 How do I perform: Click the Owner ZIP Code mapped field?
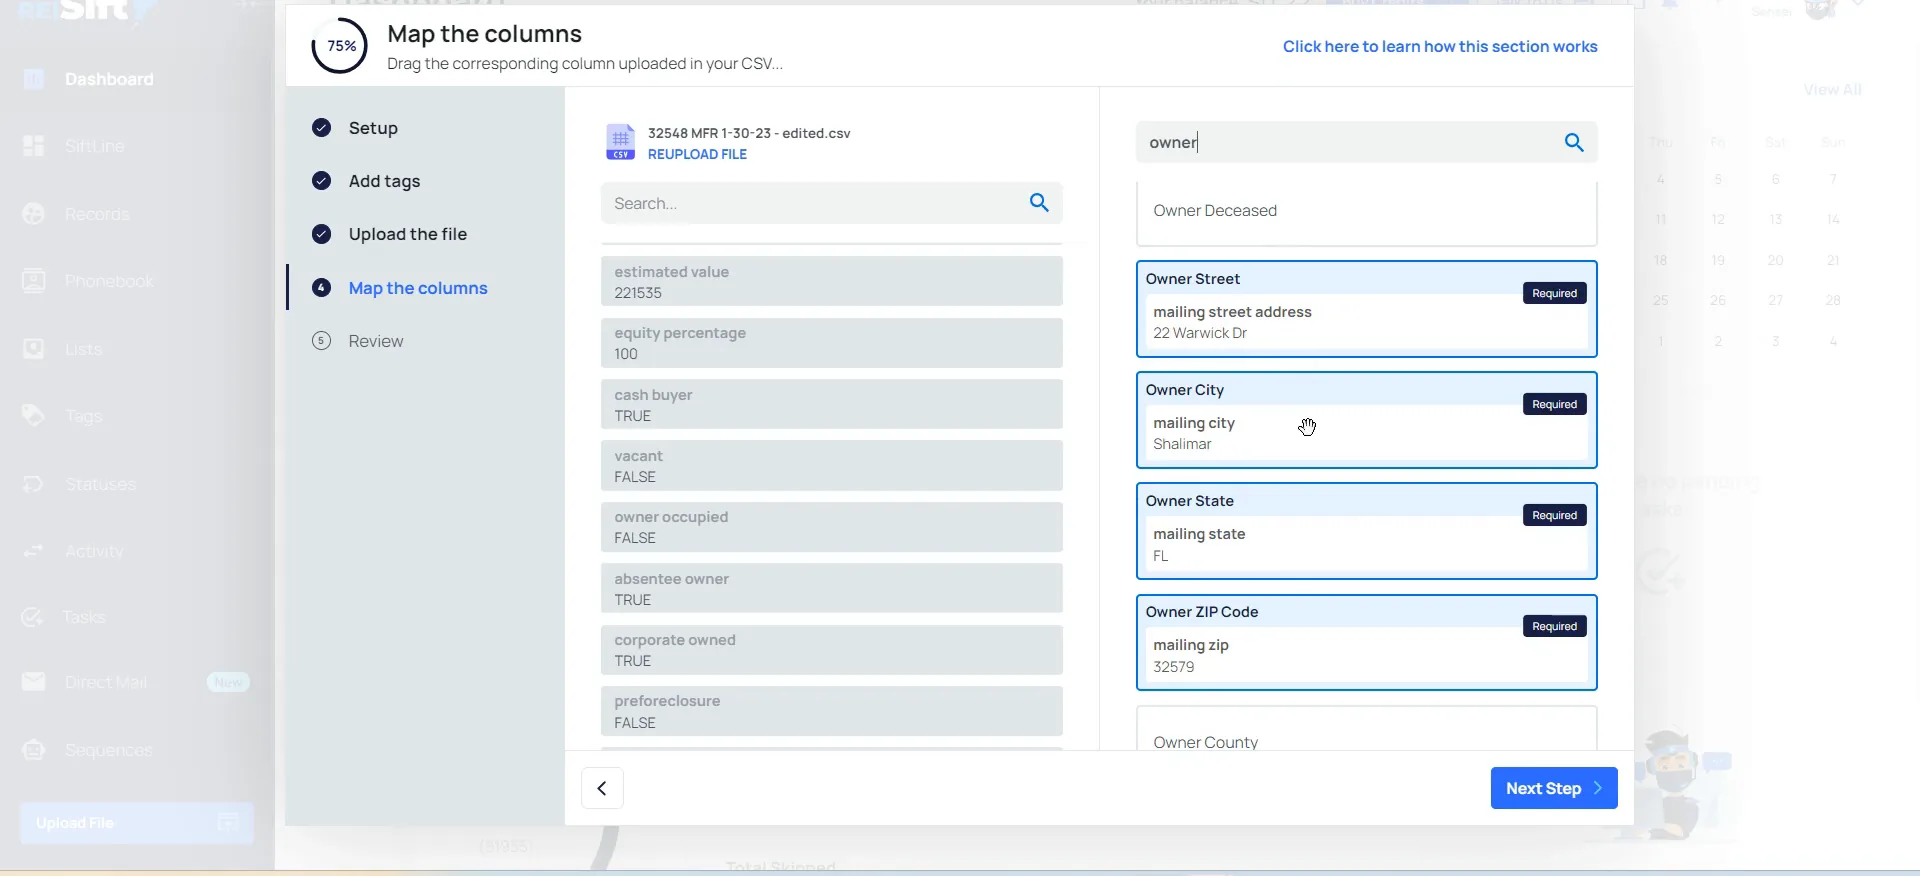tap(1366, 642)
